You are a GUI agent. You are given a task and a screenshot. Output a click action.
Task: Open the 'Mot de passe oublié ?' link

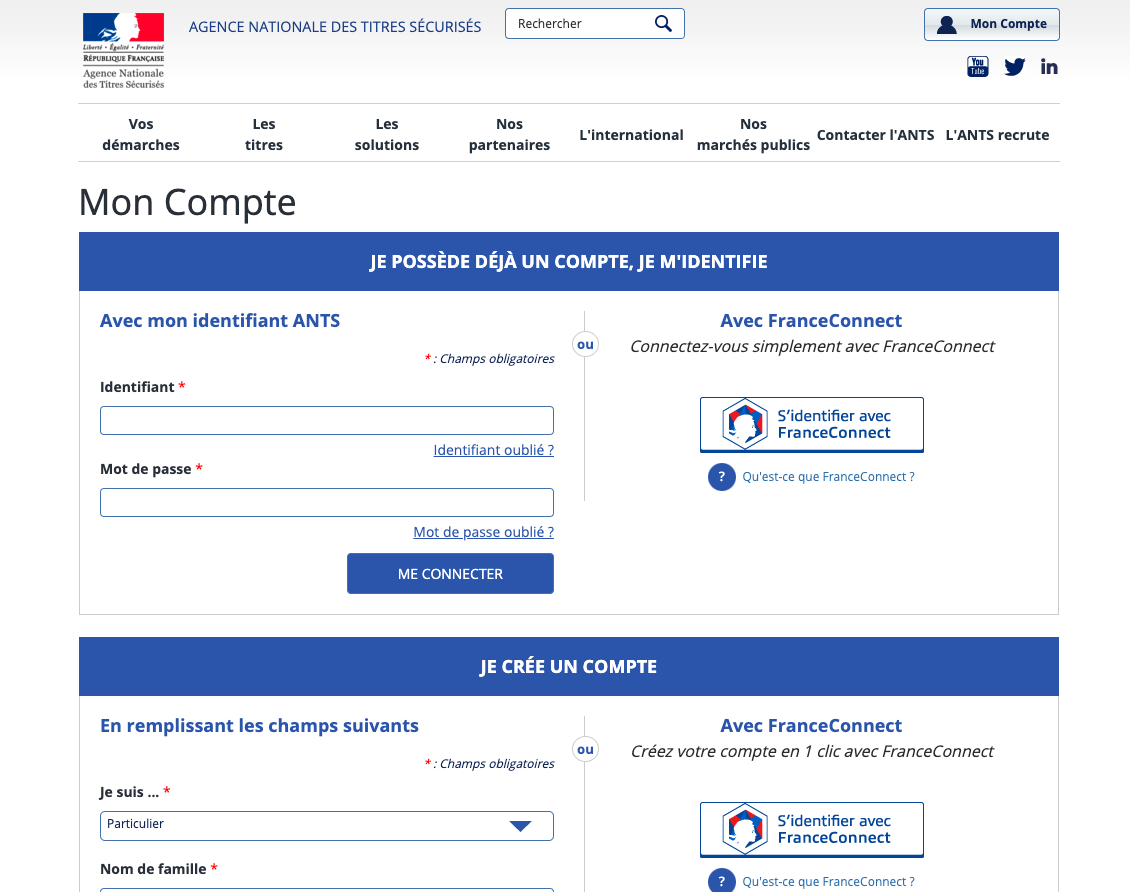click(483, 531)
